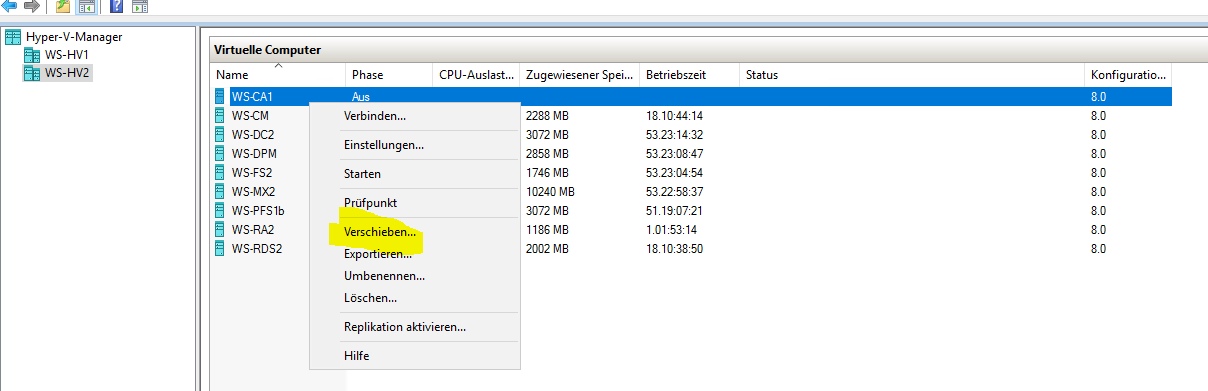Select the WS-CM row name

250,116
